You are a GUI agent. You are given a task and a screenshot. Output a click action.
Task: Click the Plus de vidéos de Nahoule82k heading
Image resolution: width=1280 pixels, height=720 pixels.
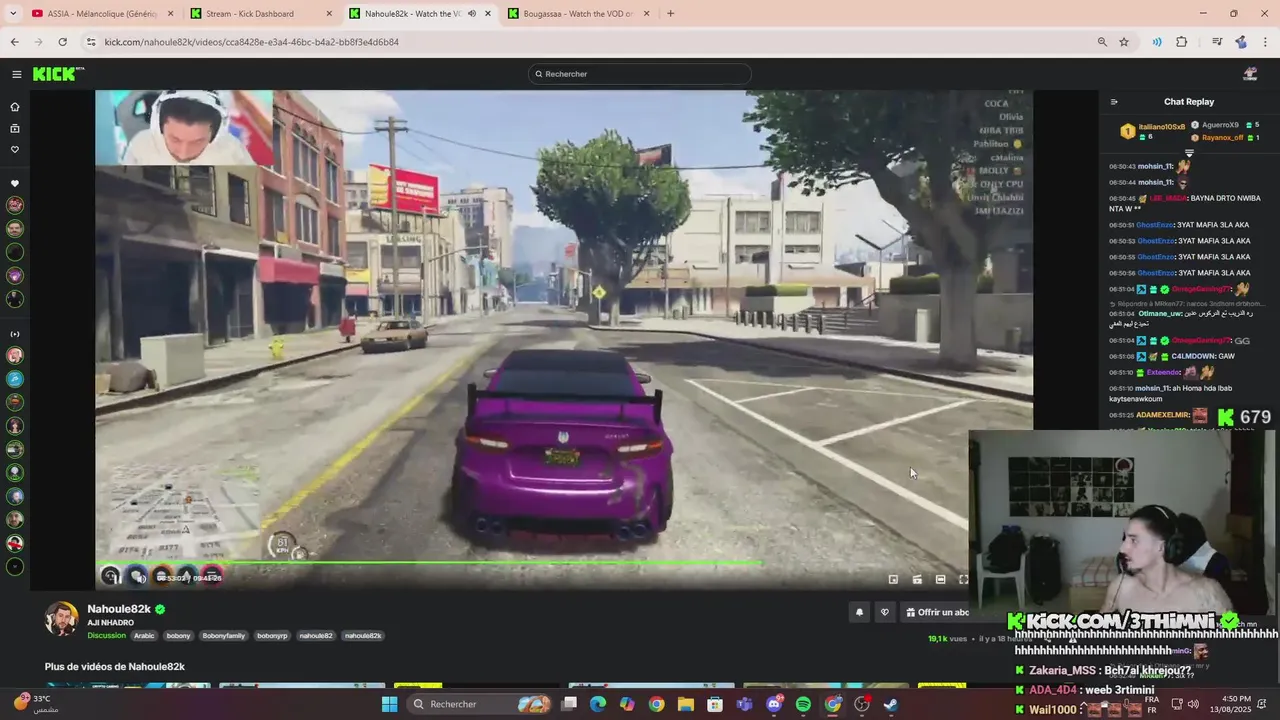(114, 666)
